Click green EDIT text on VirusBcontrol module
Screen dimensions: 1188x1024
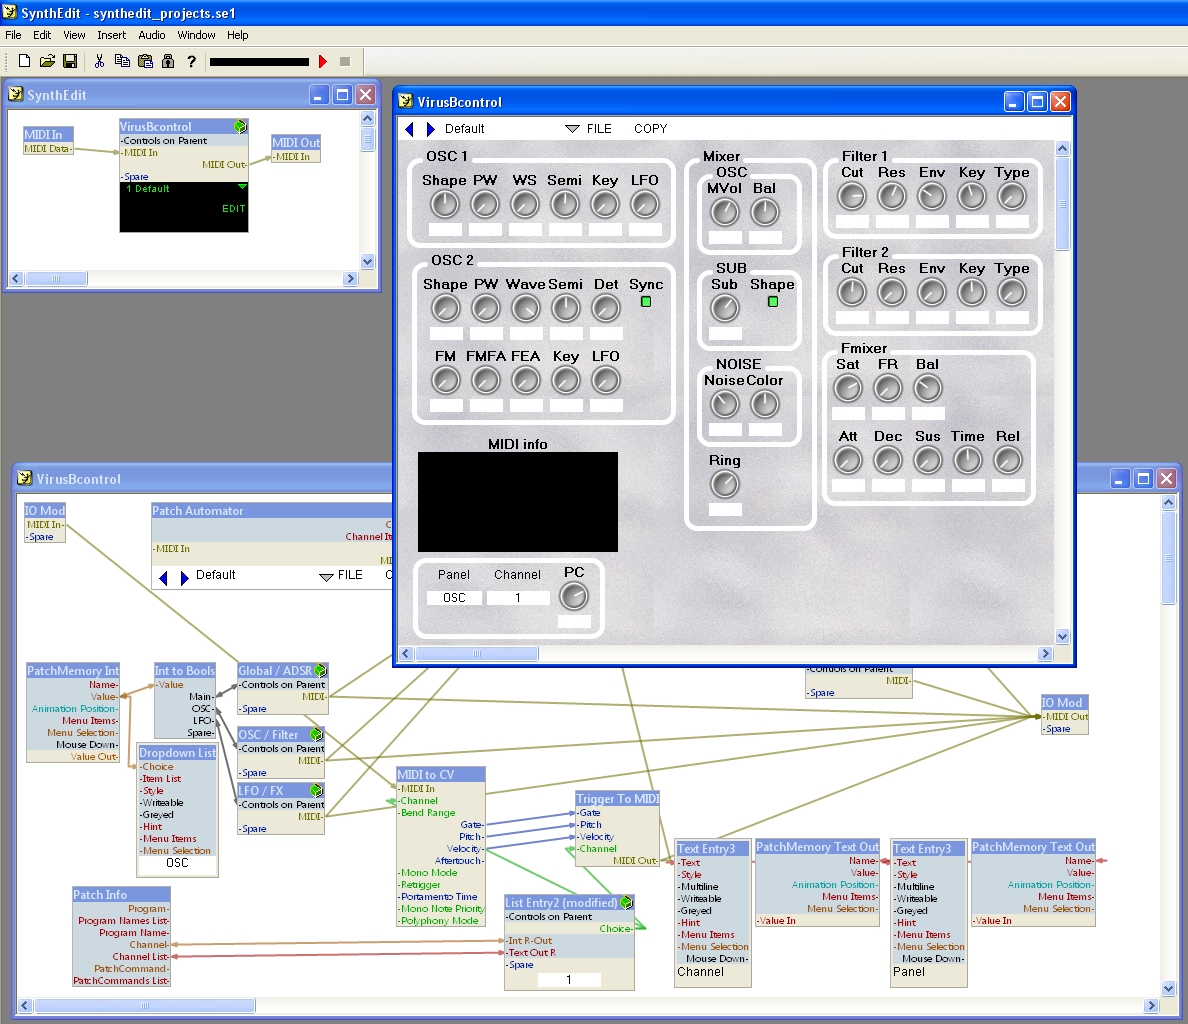tap(233, 208)
